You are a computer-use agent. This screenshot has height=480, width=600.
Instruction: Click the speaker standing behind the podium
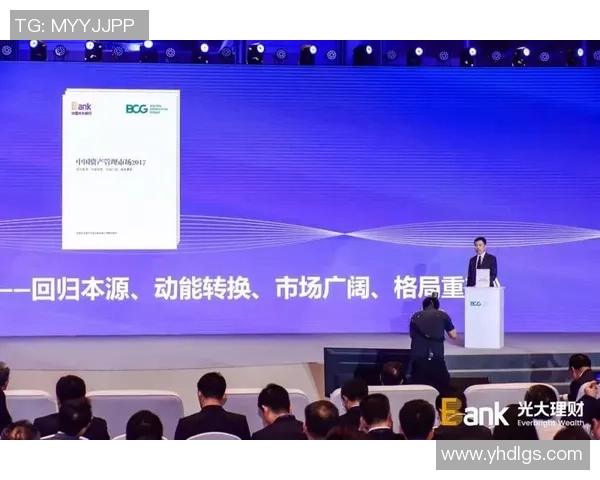click(482, 258)
